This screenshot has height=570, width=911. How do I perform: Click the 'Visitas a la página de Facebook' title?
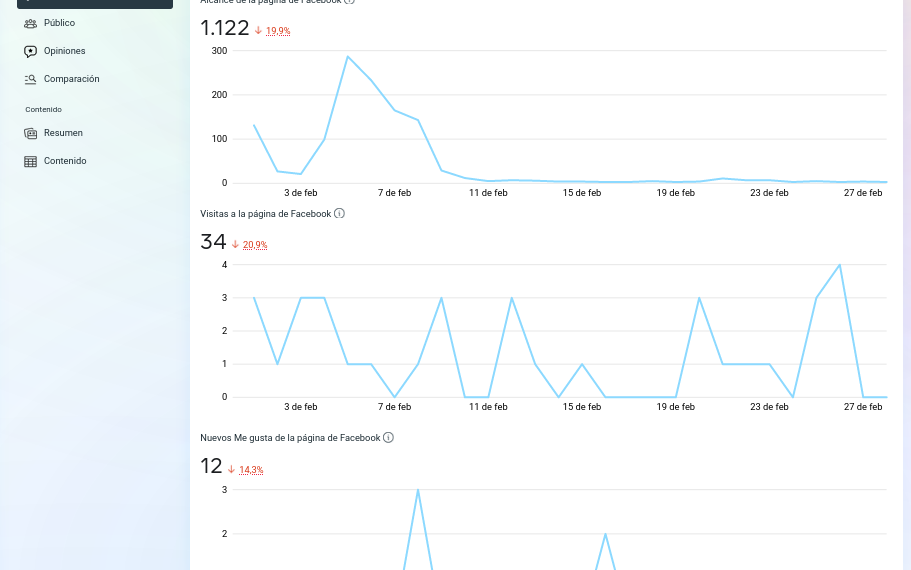[x=266, y=214]
